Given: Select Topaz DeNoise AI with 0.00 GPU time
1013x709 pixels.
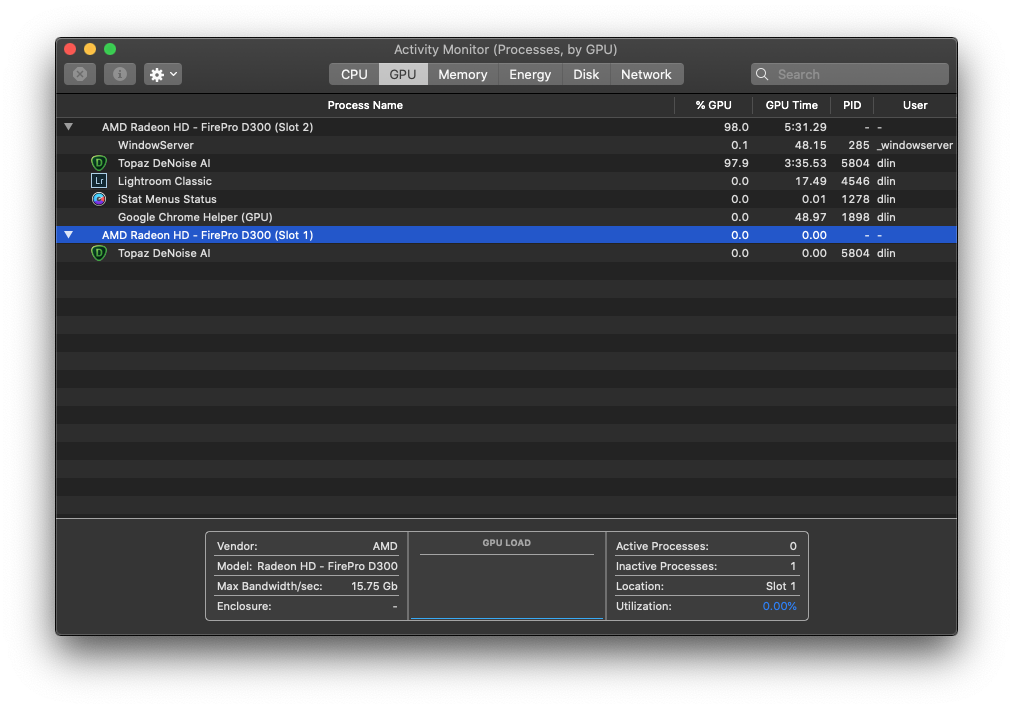Looking at the screenshot, I should coord(506,253).
